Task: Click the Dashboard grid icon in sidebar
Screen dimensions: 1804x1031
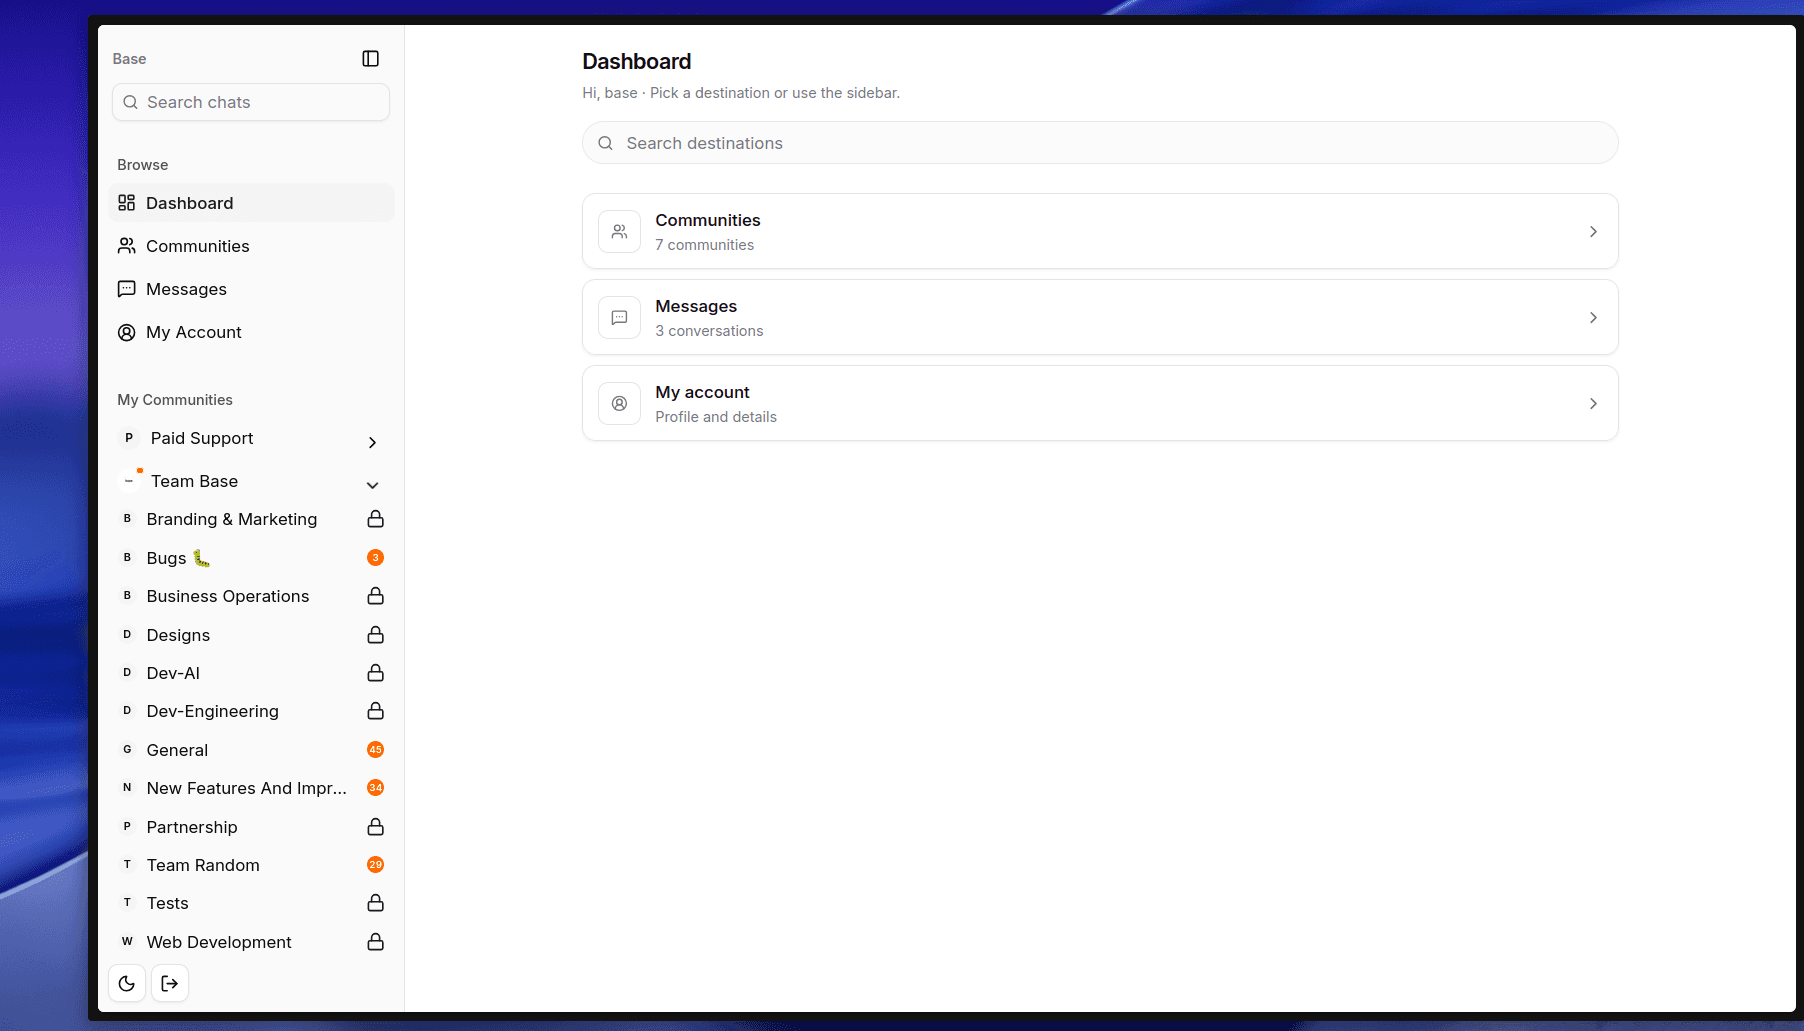Action: (x=127, y=203)
